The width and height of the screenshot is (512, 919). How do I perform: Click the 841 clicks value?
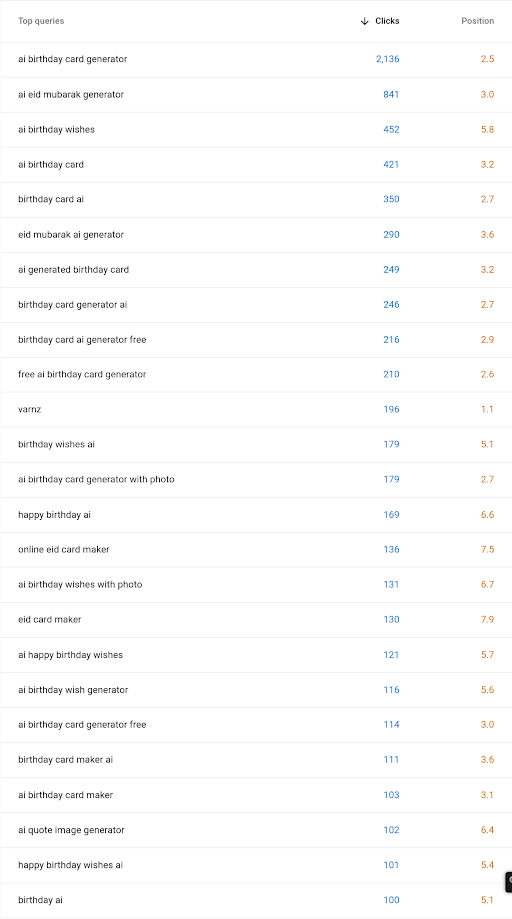pyautogui.click(x=391, y=94)
